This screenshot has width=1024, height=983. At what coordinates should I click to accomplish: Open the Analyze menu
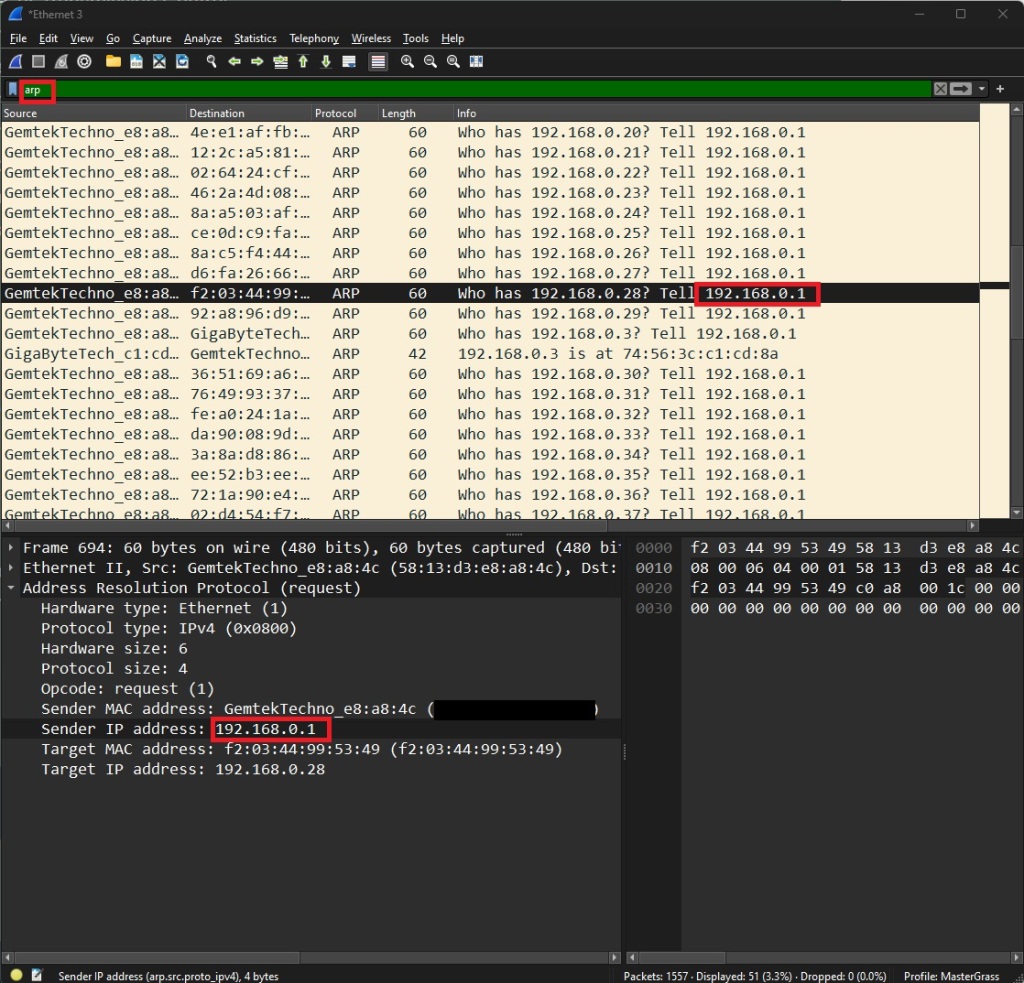click(x=202, y=38)
